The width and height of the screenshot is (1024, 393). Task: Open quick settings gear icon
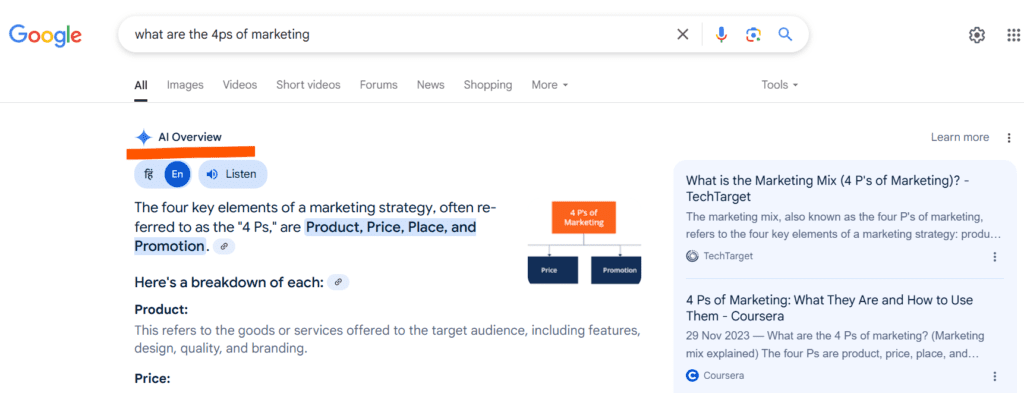[x=976, y=35]
